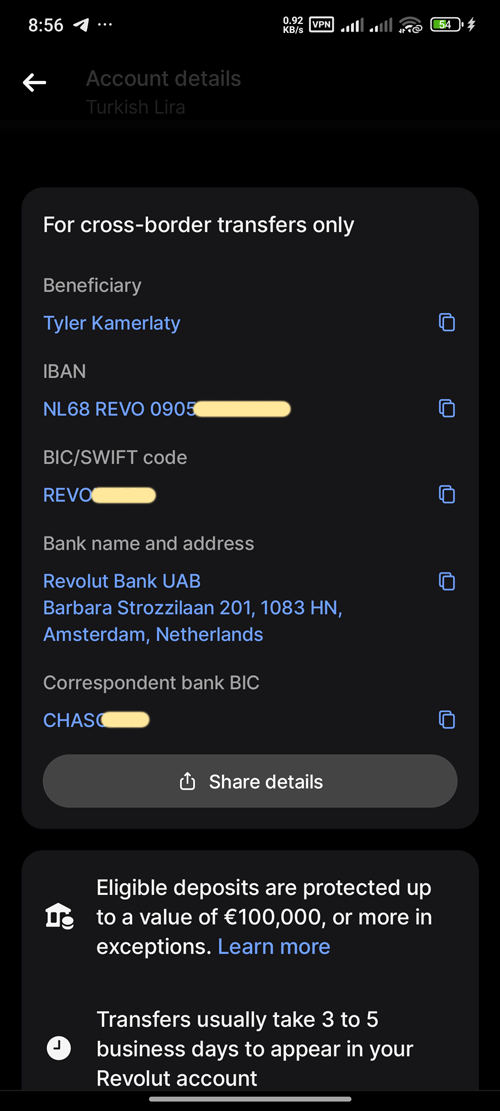Tap the VPN status bar indicator
Viewport: 500px width, 1111px height.
pos(322,25)
